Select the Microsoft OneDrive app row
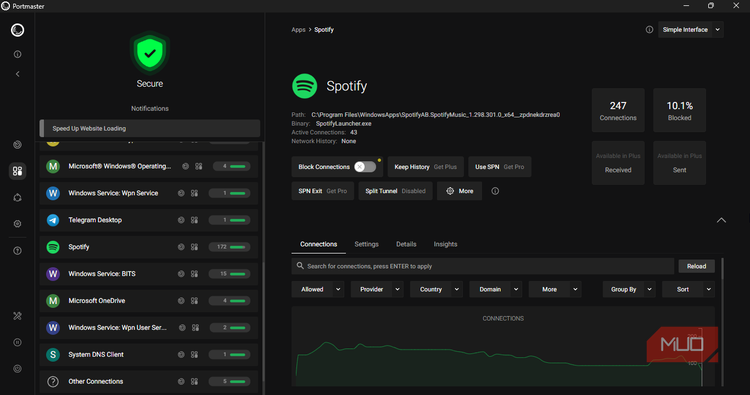 149,301
